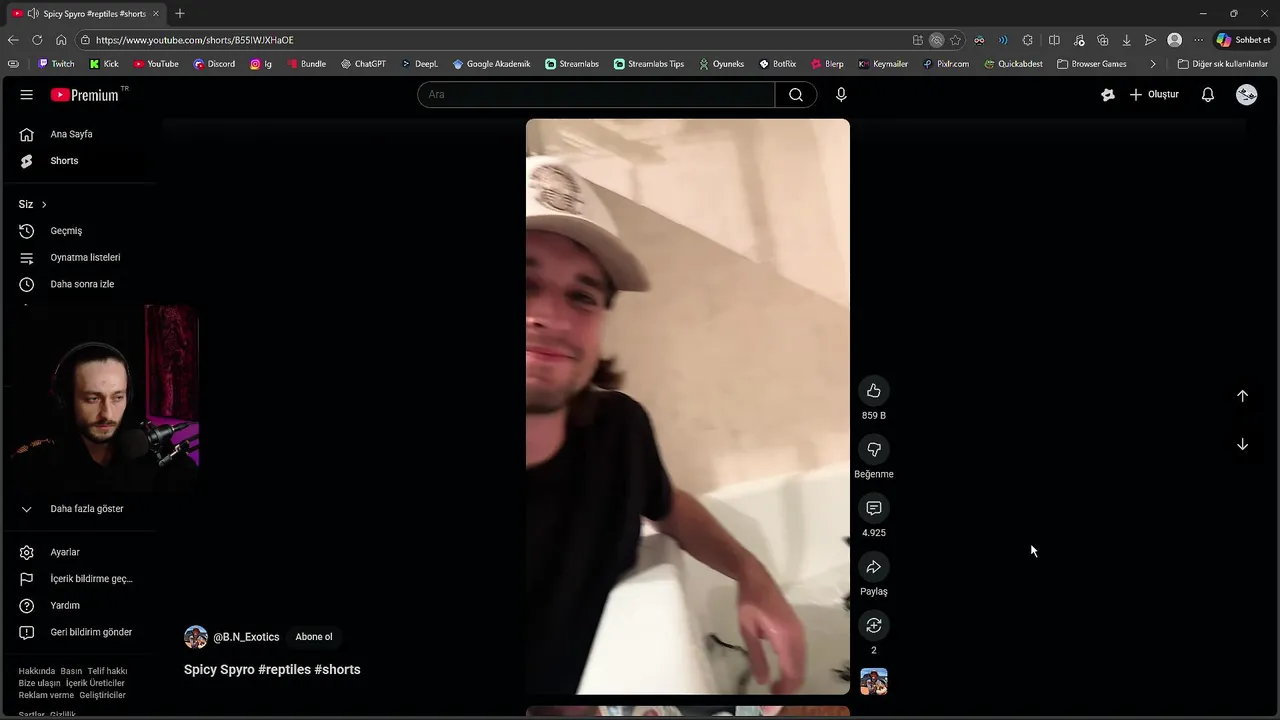The image size is (1280, 720).
Task: Click the Geliştiriciler footer link
Action: point(103,695)
